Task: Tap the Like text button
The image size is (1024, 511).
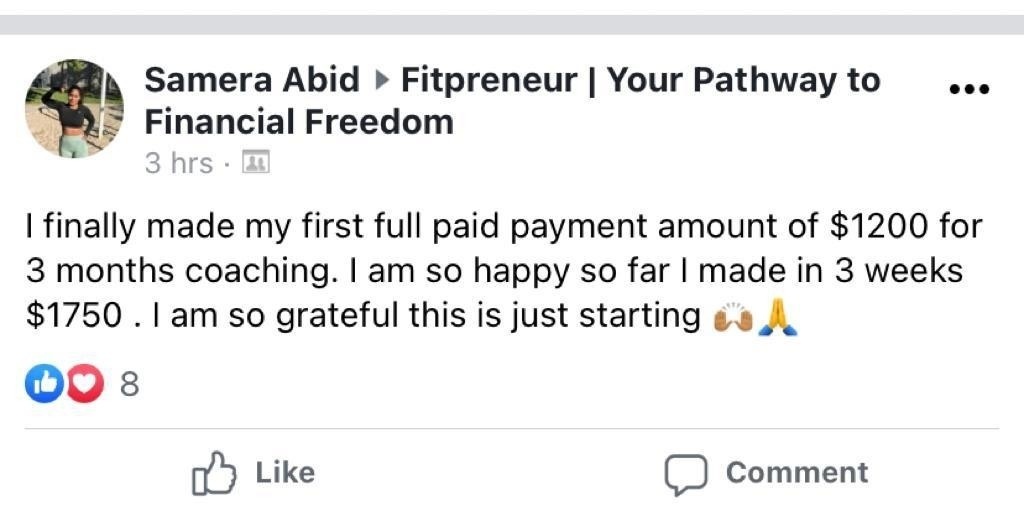Action: click(285, 472)
